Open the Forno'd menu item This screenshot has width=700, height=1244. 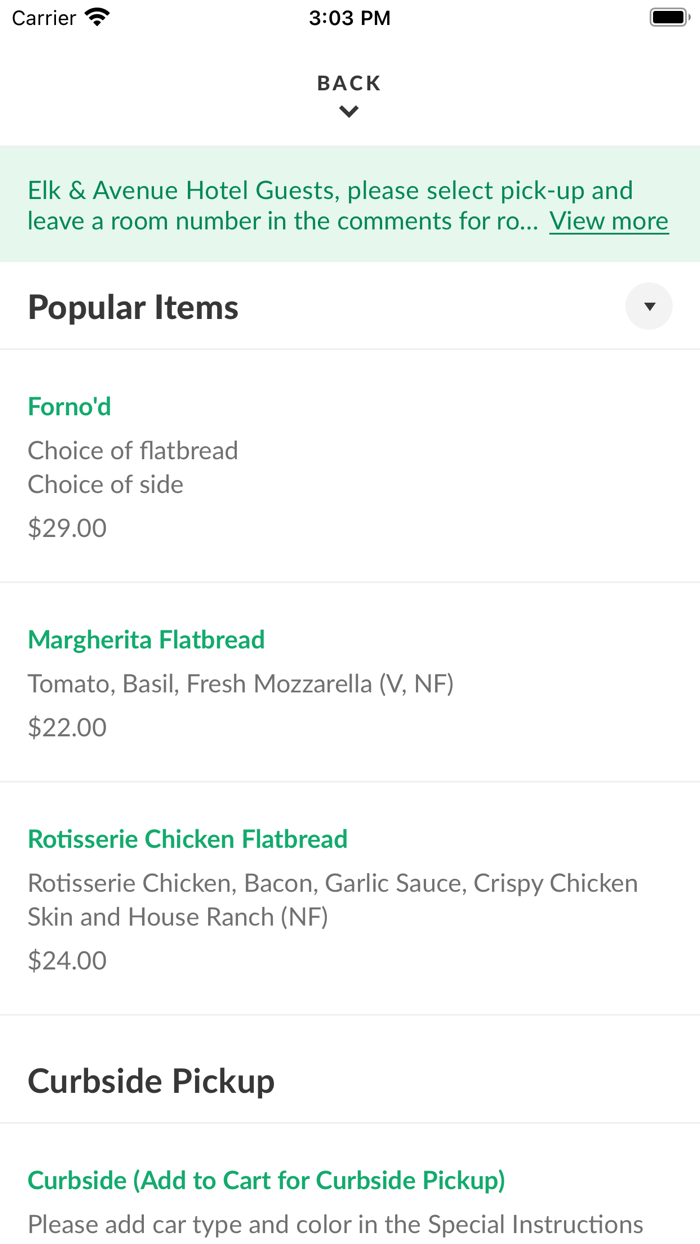click(x=69, y=407)
